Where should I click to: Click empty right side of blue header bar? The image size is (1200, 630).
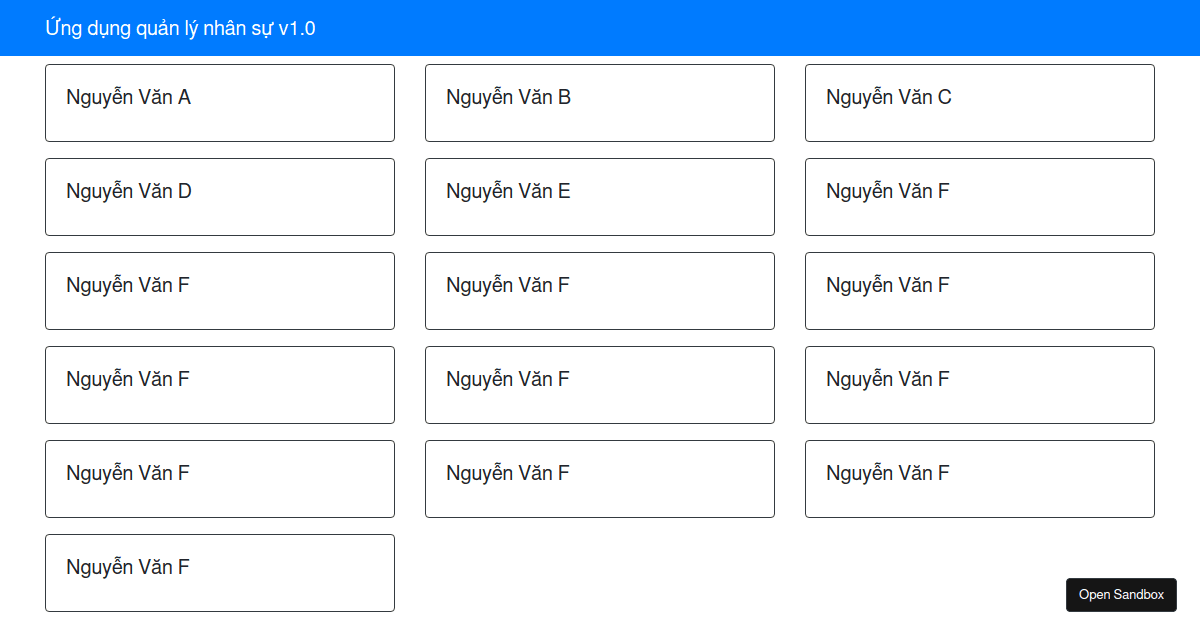click(x=900, y=28)
